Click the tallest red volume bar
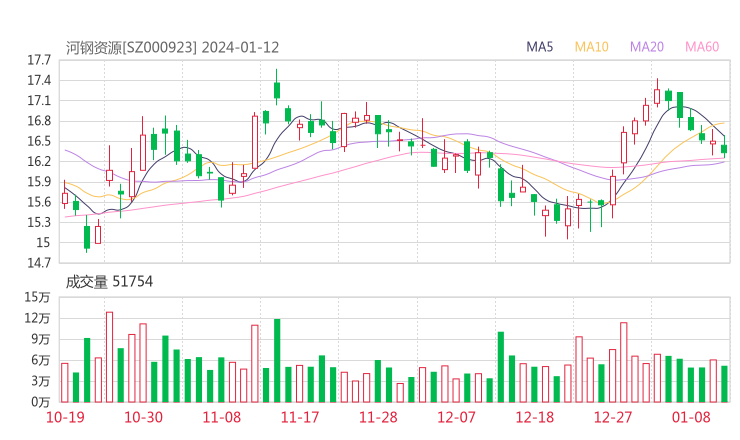Image resolution: width=740 pixels, height=440 pixels. (x=109, y=357)
